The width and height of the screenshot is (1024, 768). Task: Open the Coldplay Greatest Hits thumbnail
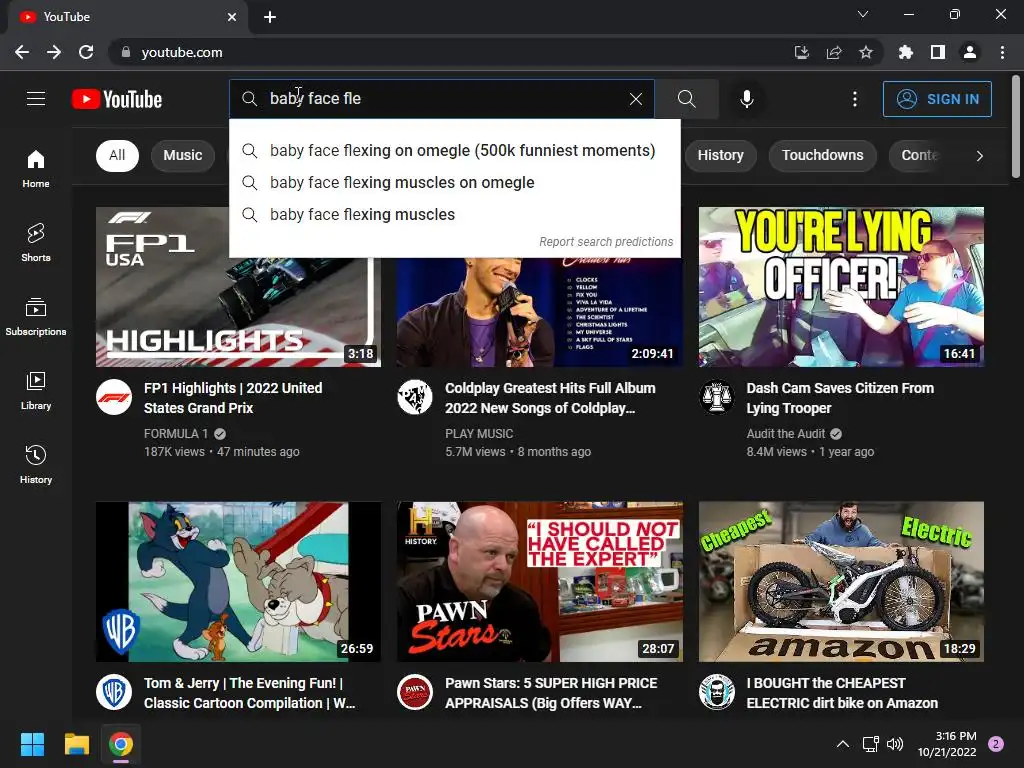point(539,312)
